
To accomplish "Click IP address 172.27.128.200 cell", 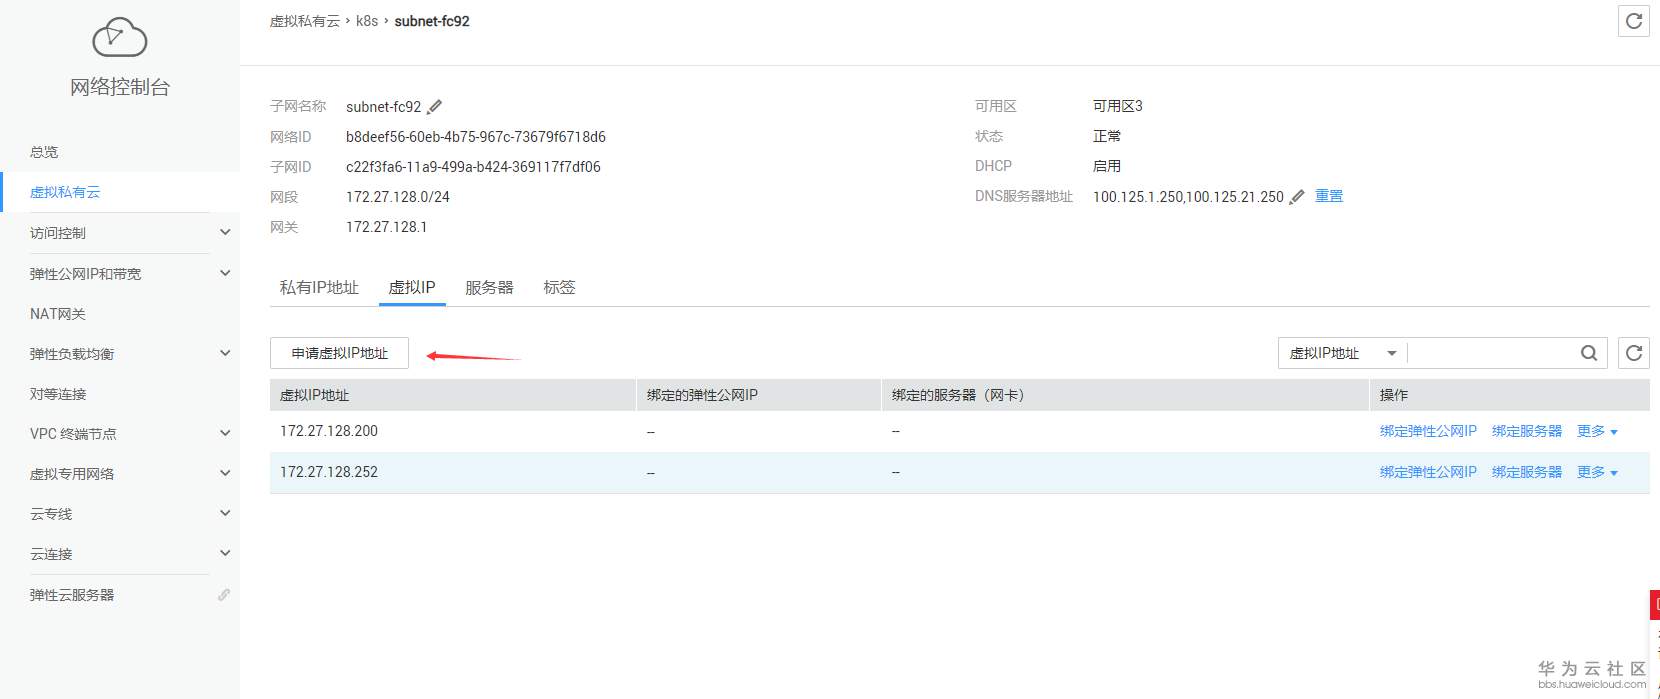I will click(329, 431).
